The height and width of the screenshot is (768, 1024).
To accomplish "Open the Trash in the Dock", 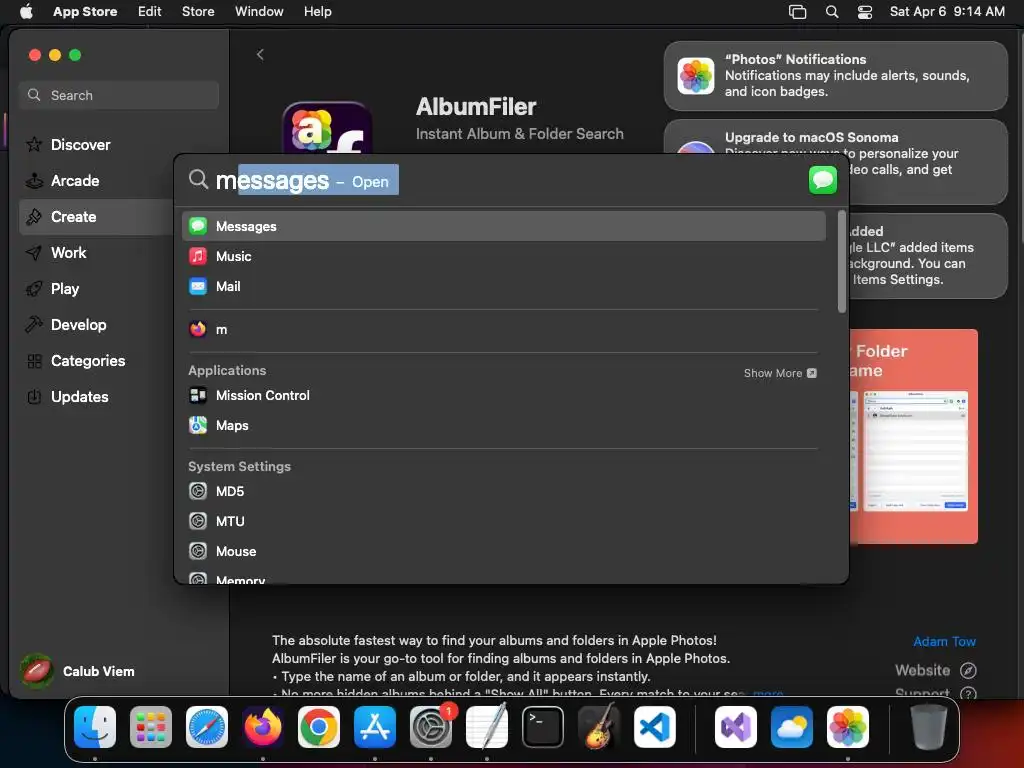I will pyautogui.click(x=928, y=727).
